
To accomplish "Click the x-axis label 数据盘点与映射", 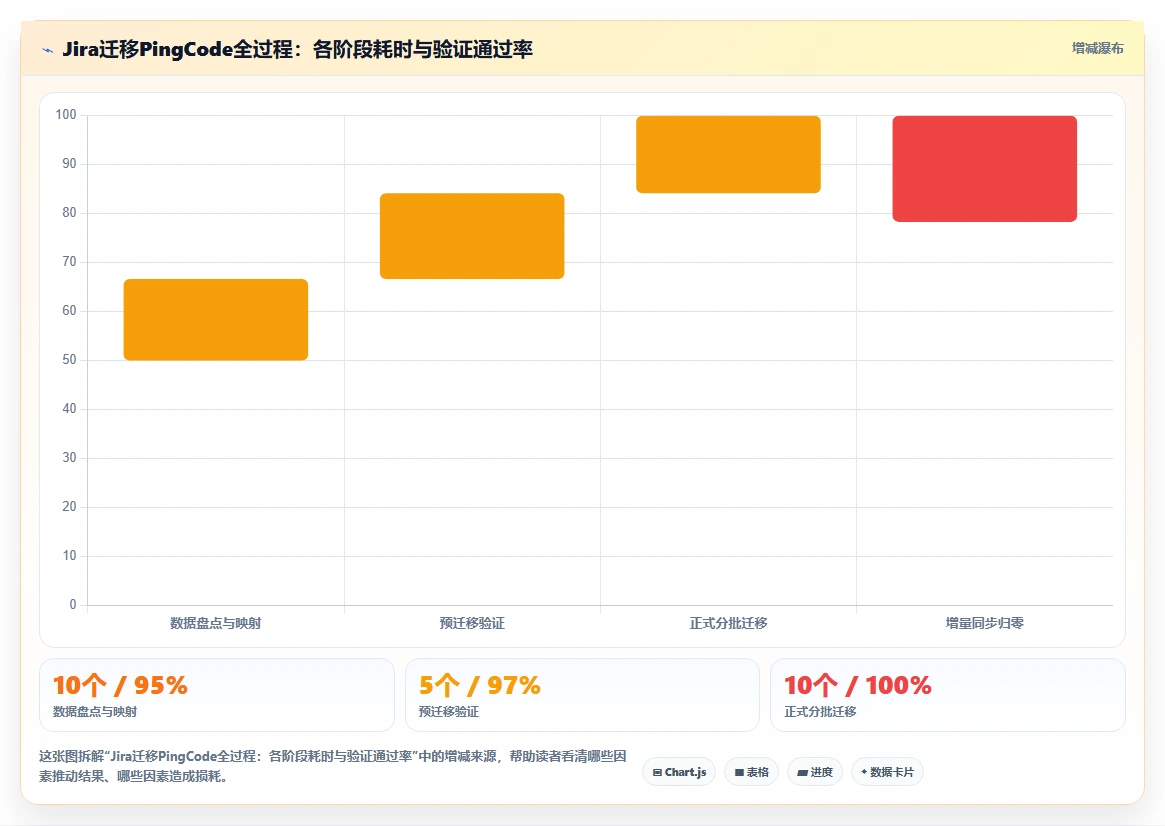I will point(215,623).
